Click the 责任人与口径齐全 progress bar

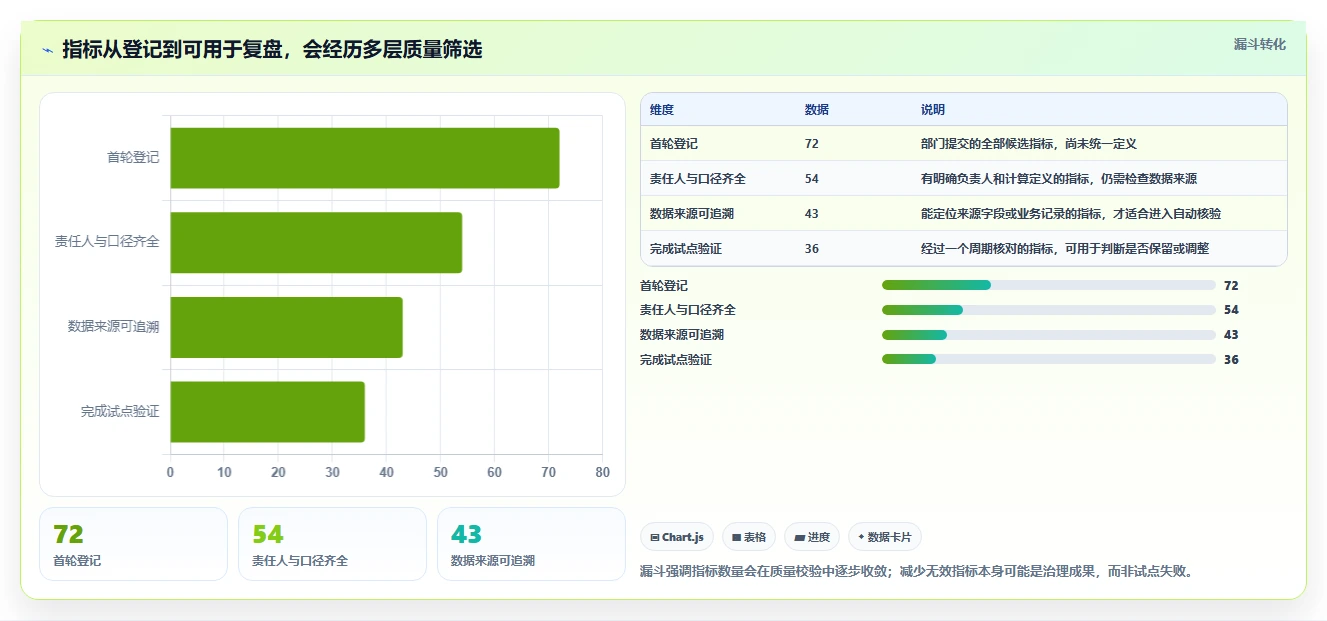pyautogui.click(x=1049, y=310)
